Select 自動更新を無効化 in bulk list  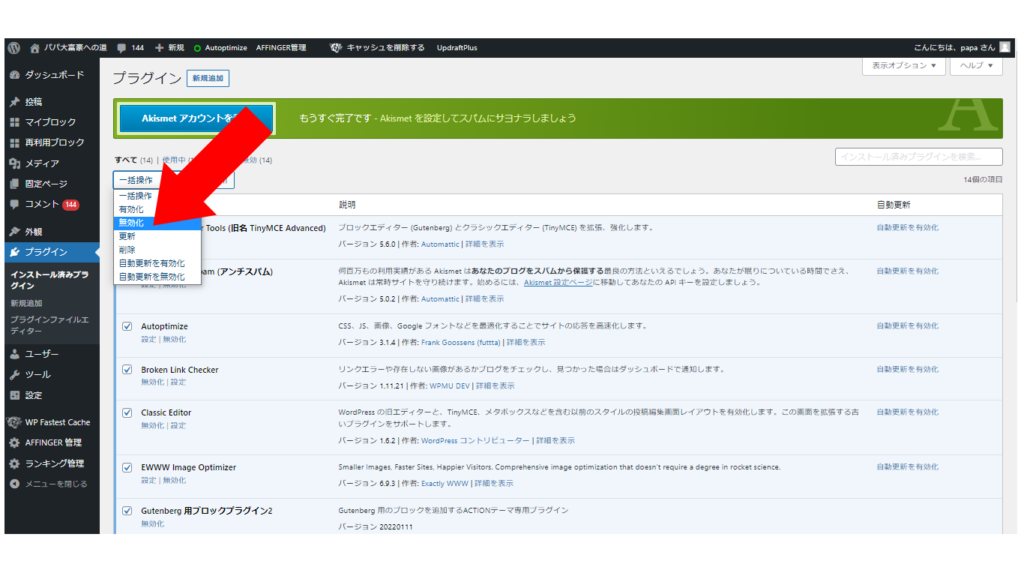157,277
